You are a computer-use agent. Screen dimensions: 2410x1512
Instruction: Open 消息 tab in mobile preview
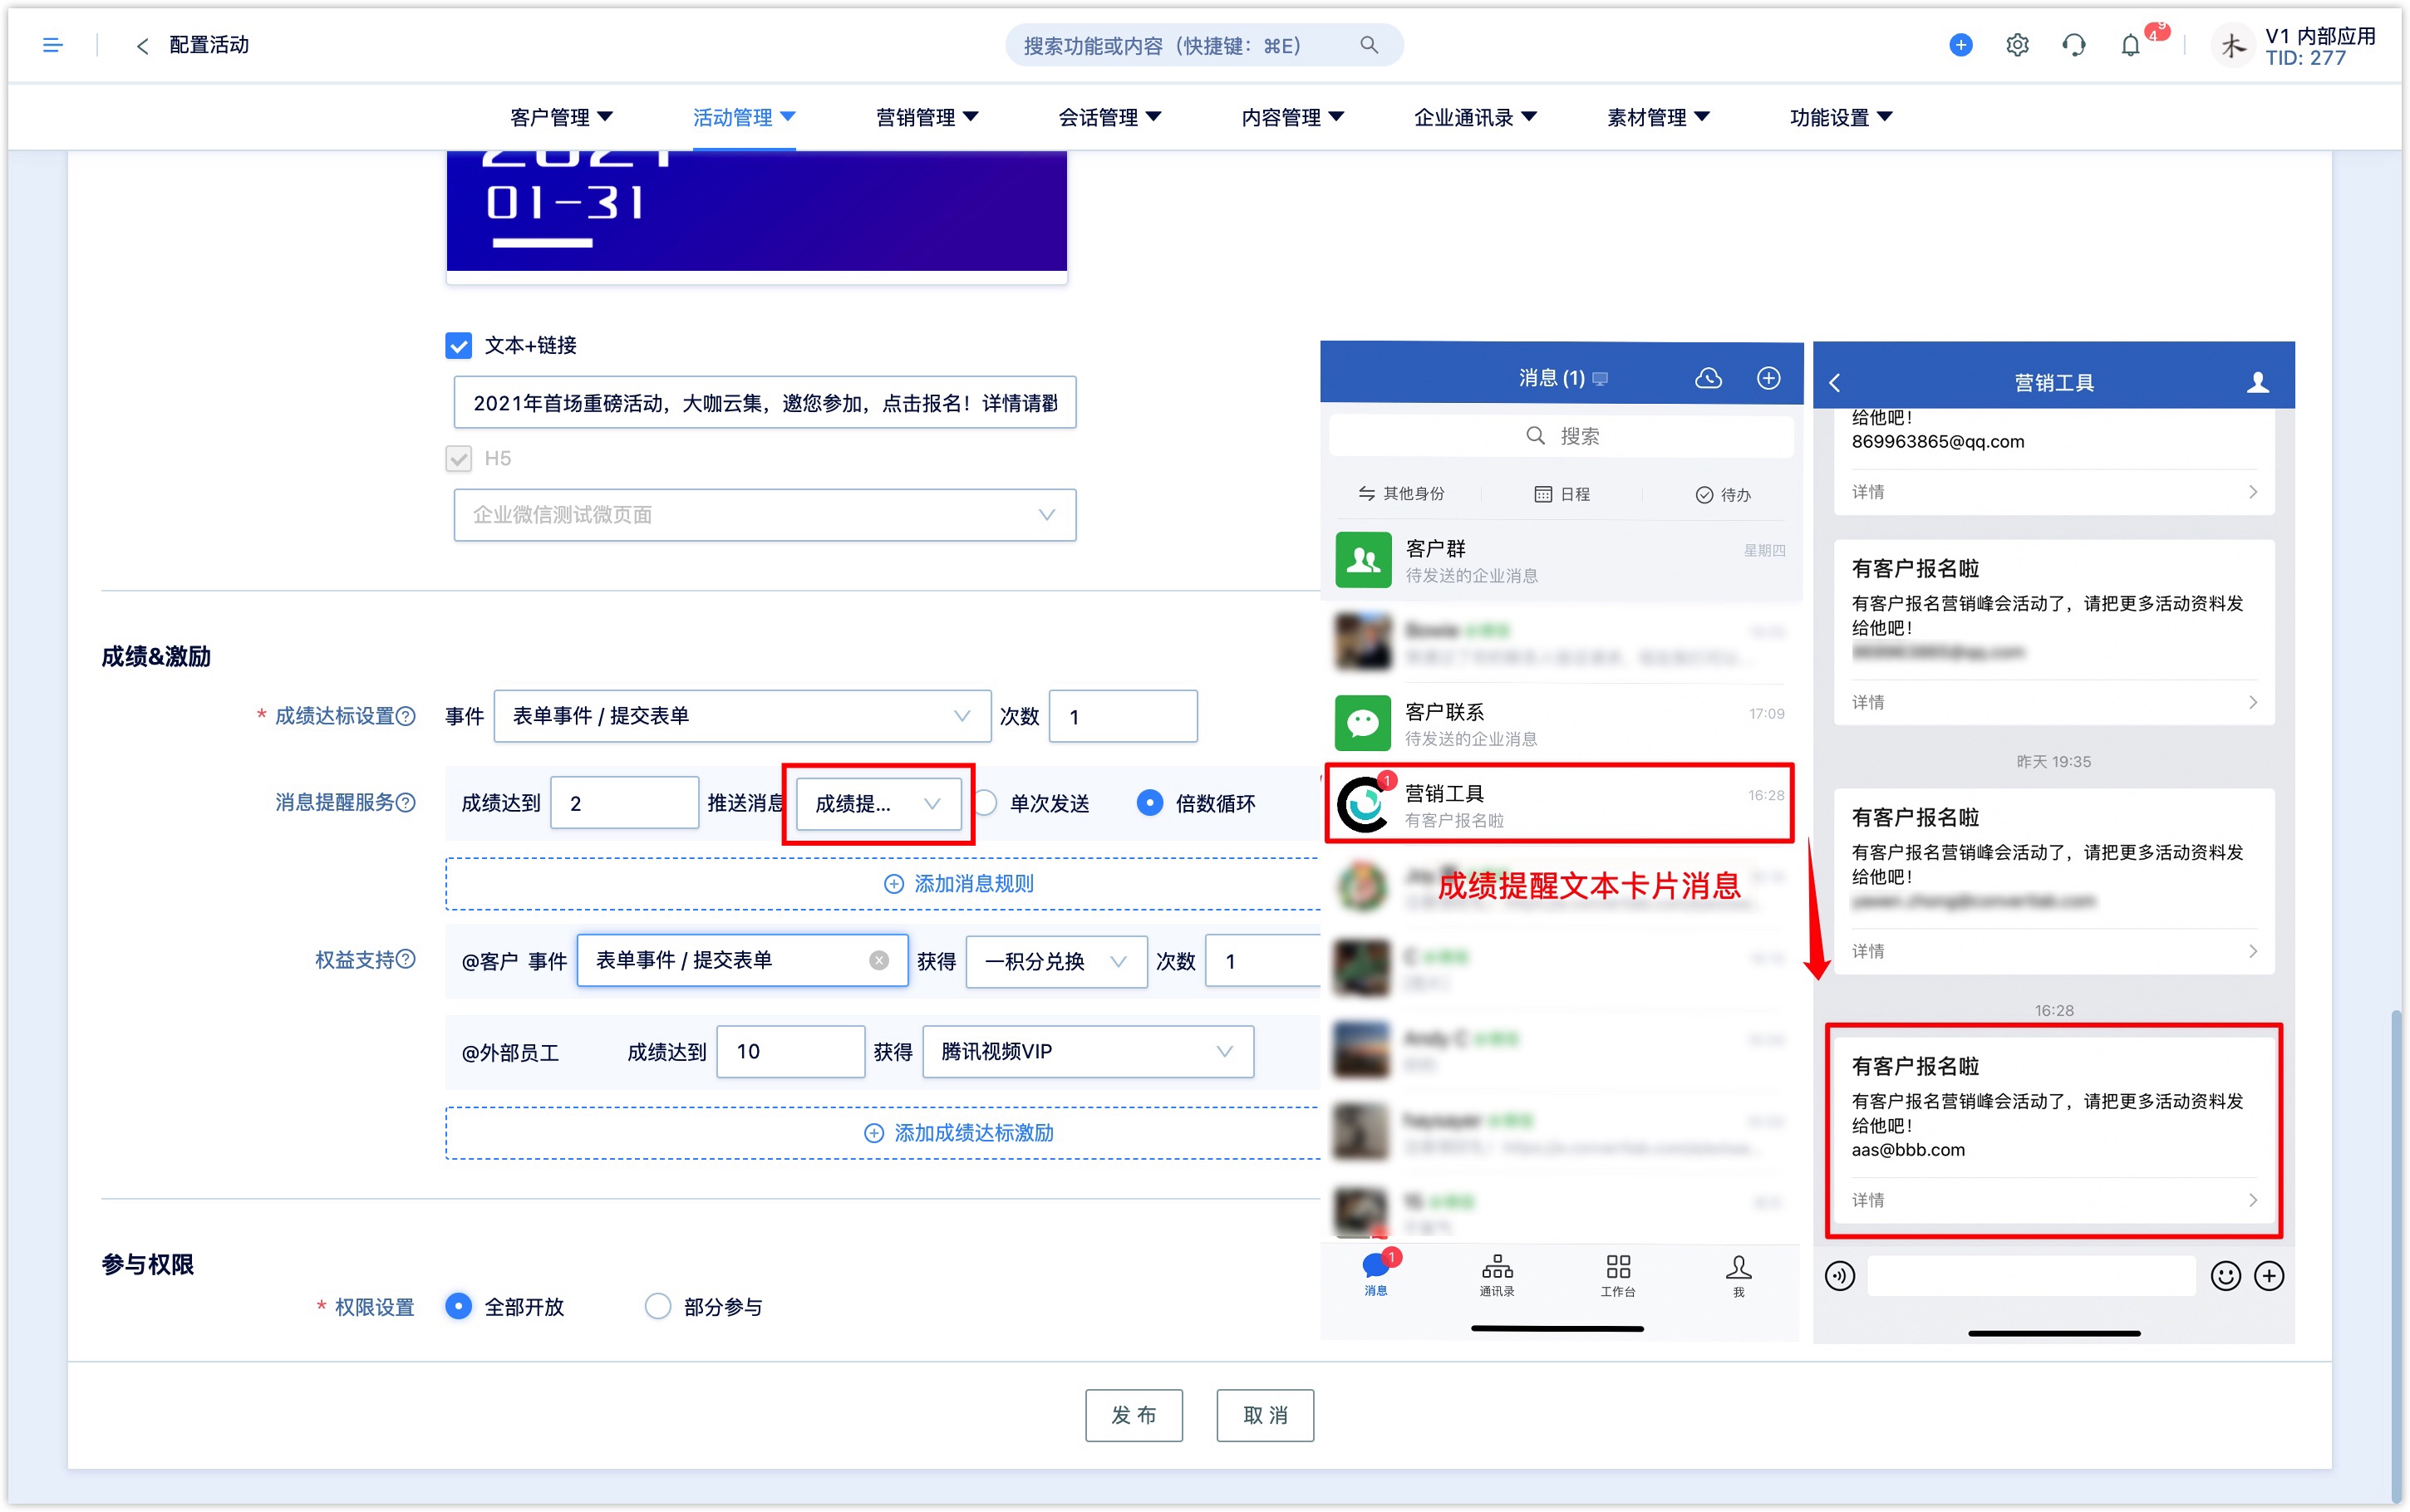pyautogui.click(x=1376, y=1276)
